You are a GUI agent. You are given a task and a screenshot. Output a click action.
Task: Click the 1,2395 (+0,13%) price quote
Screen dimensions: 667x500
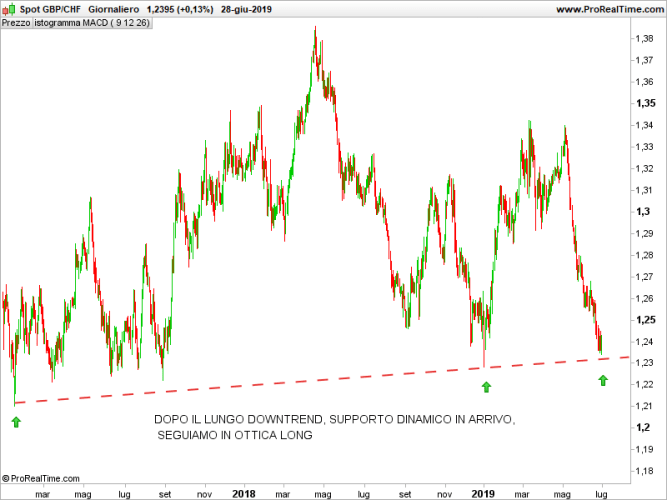(180, 9)
